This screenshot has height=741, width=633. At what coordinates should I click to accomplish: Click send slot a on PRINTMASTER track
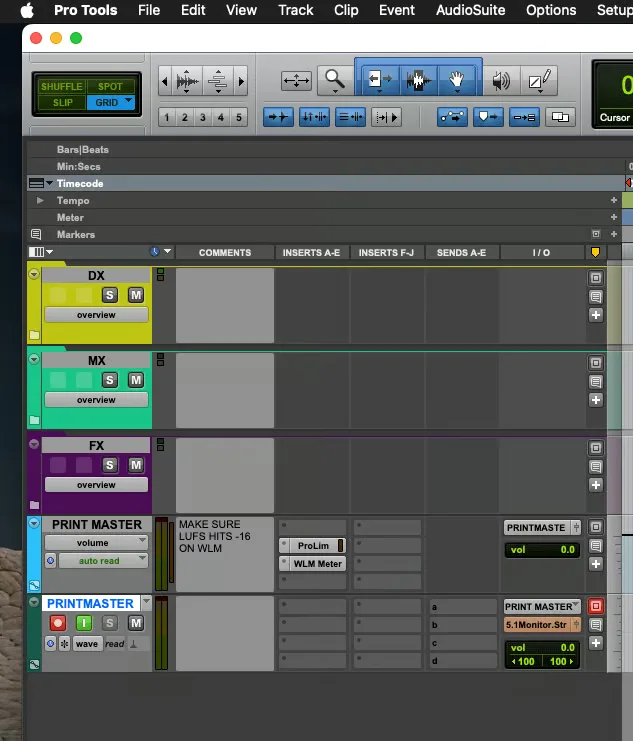point(463,607)
